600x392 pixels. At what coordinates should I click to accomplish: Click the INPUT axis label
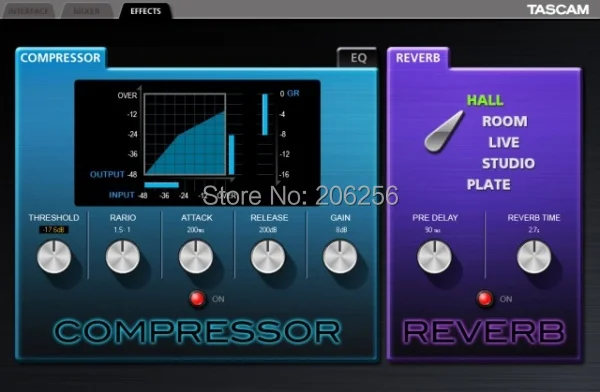click(x=122, y=195)
